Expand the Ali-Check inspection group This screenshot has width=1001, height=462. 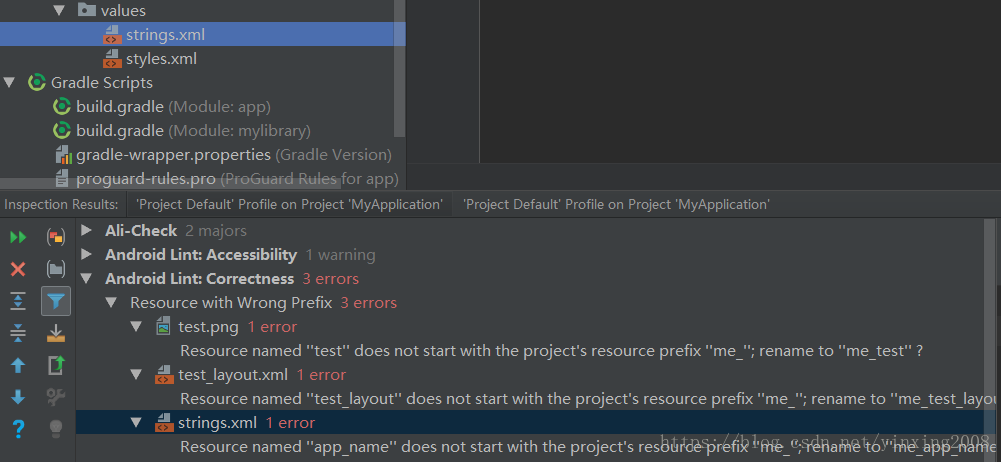click(87, 230)
